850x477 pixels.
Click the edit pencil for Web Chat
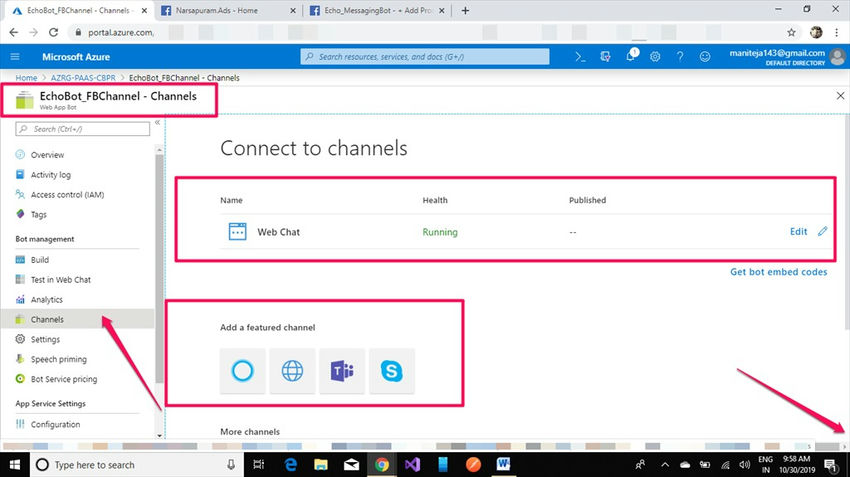(x=822, y=231)
